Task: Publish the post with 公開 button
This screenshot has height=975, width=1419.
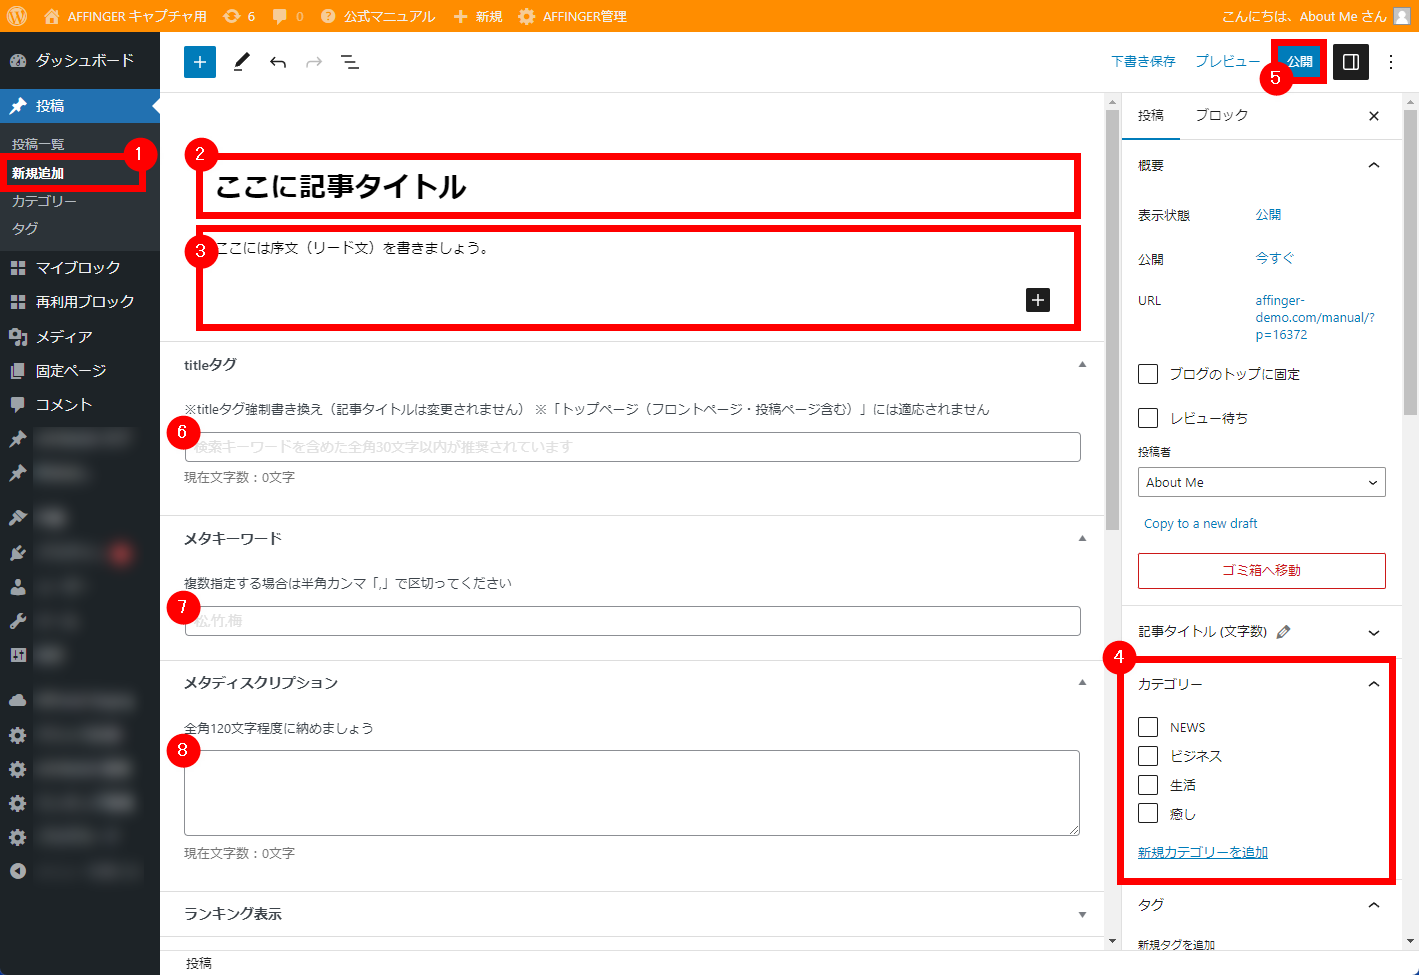Action: (1300, 62)
